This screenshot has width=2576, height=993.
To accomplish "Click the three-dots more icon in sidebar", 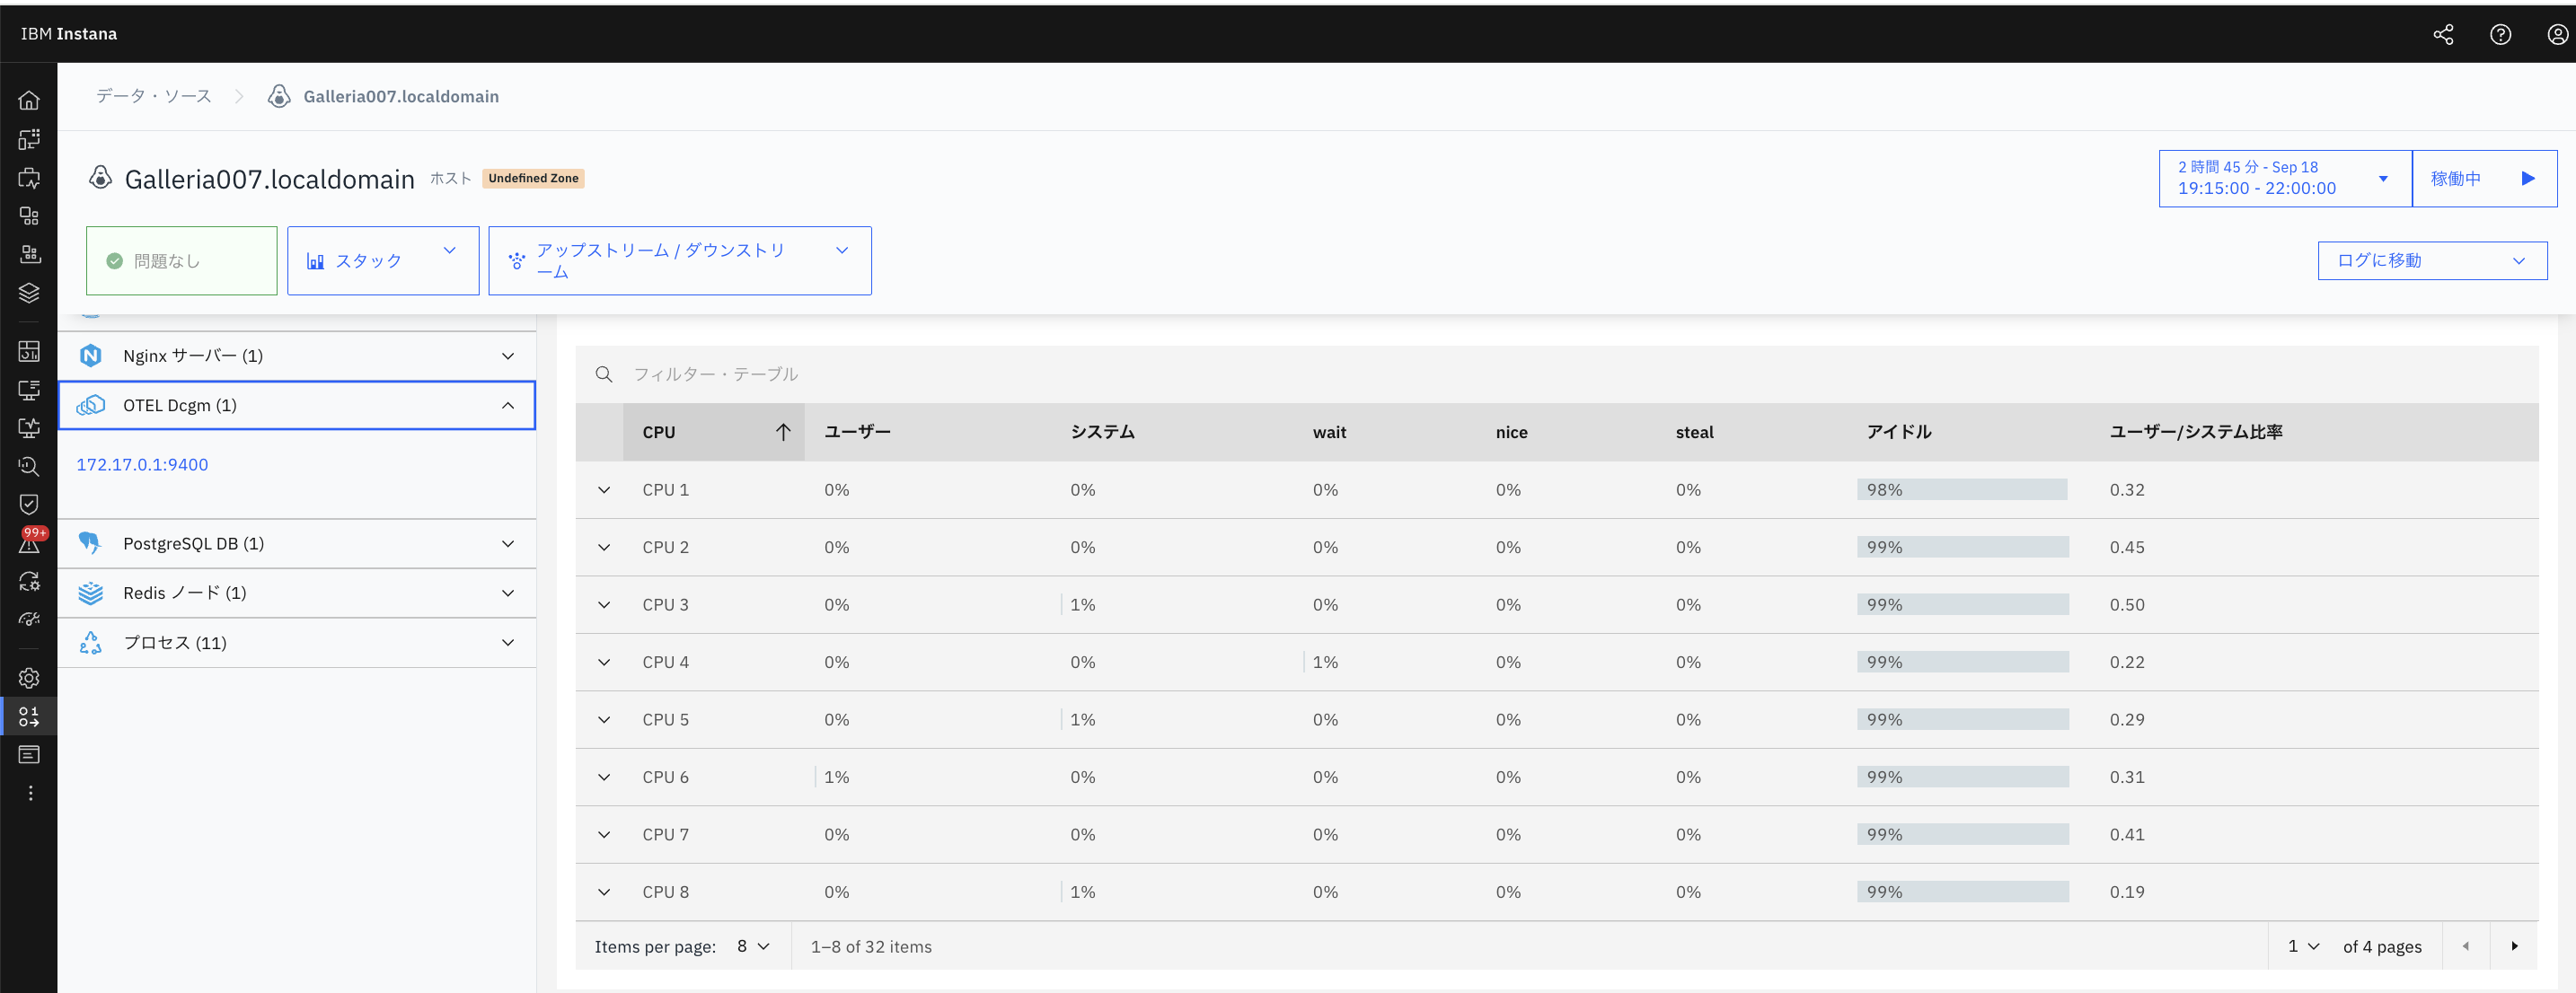I will point(30,793).
